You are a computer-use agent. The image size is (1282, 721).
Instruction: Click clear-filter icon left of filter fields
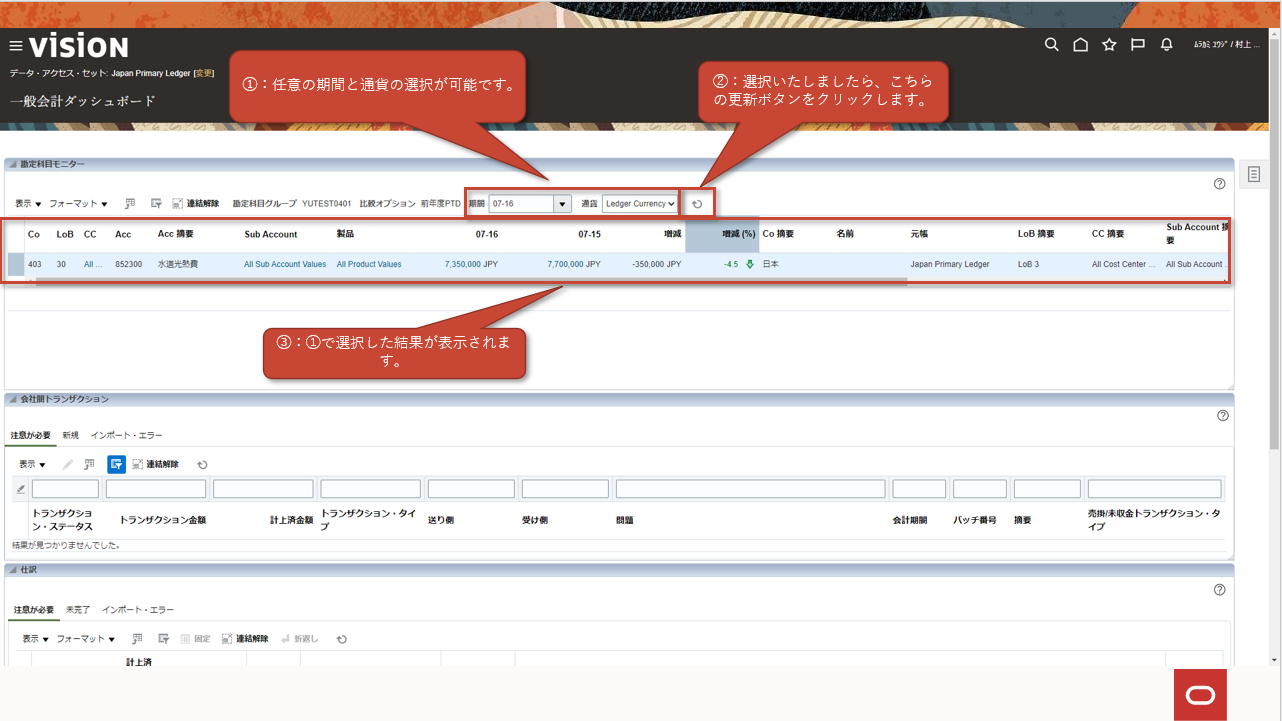tap(21, 489)
